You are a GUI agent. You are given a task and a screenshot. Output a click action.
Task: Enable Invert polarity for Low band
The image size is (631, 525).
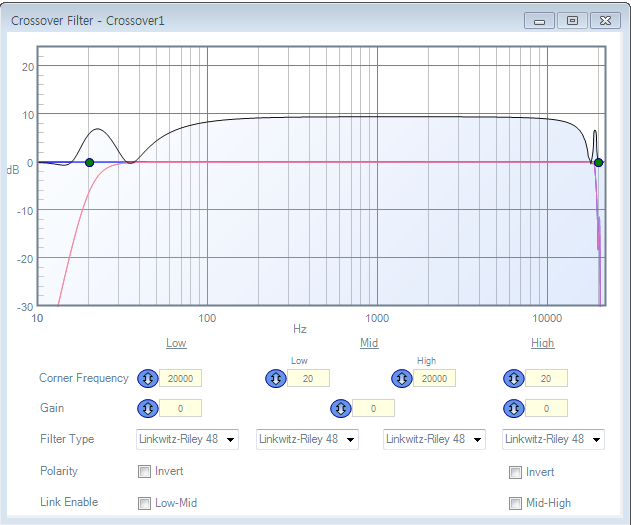point(144,471)
